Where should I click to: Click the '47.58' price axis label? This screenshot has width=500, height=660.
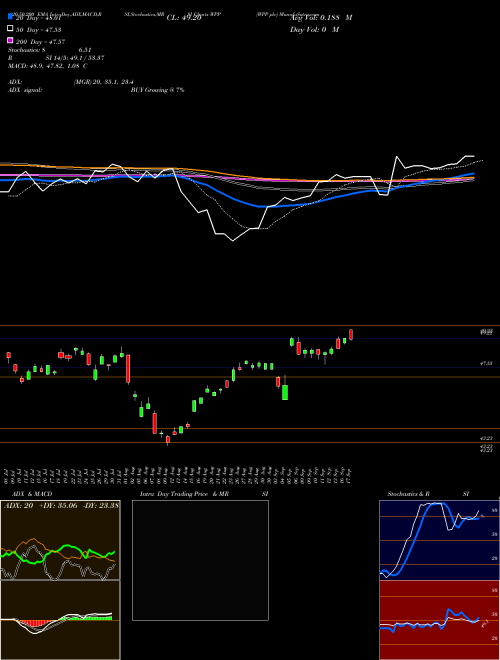486,363
